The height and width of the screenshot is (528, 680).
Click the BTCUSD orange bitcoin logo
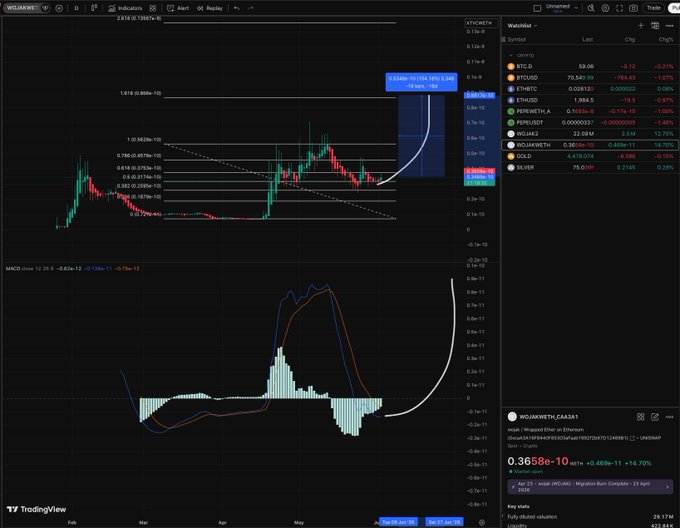pyautogui.click(x=511, y=78)
